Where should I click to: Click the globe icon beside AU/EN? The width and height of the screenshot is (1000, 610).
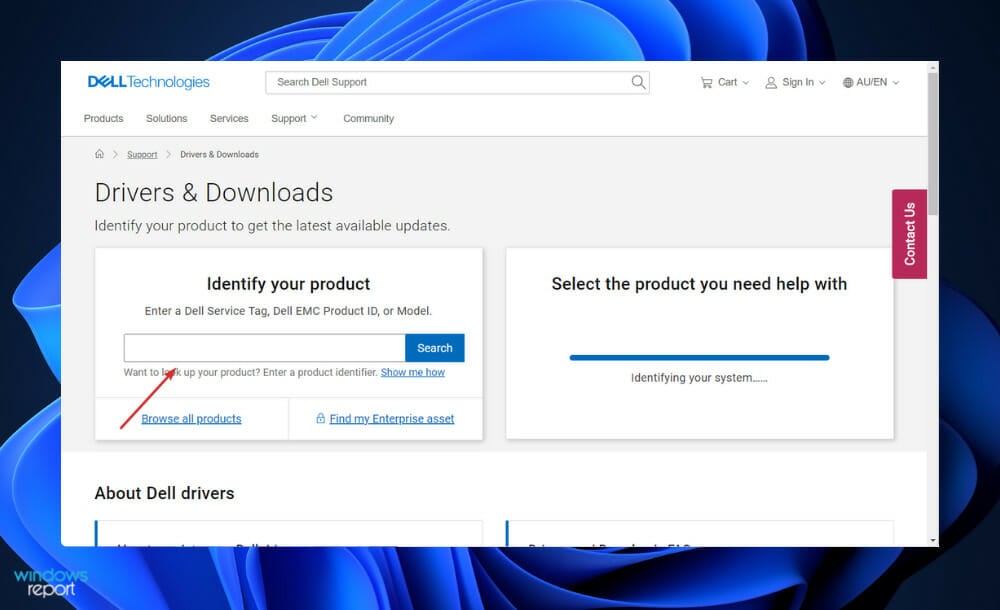click(848, 82)
